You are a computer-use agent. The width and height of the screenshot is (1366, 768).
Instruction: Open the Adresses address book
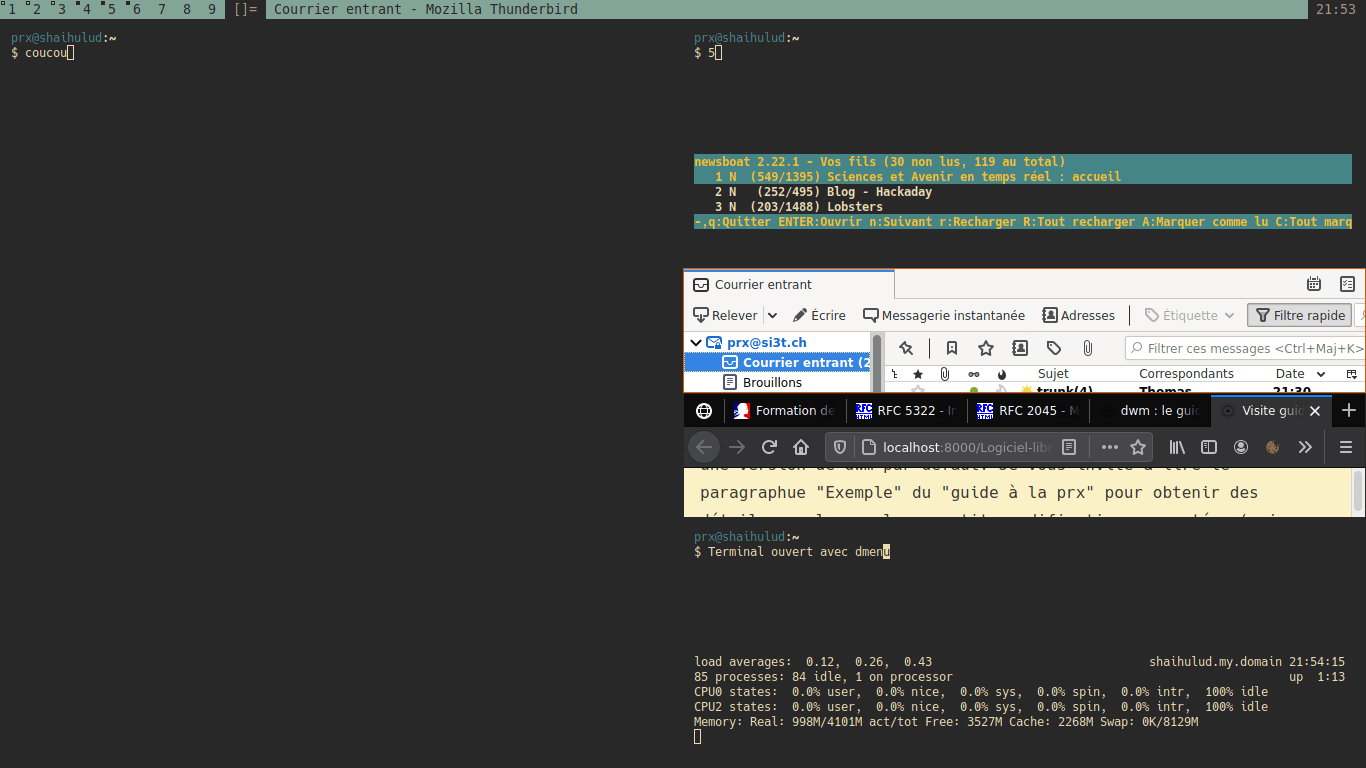pos(1078,315)
